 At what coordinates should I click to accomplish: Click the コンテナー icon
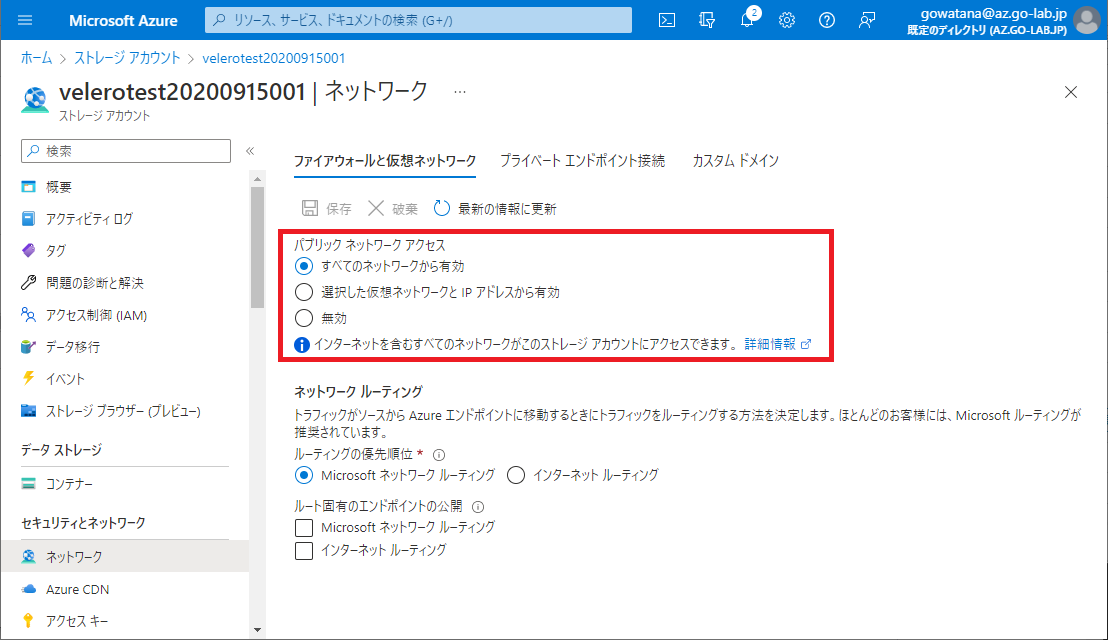click(x=28, y=484)
